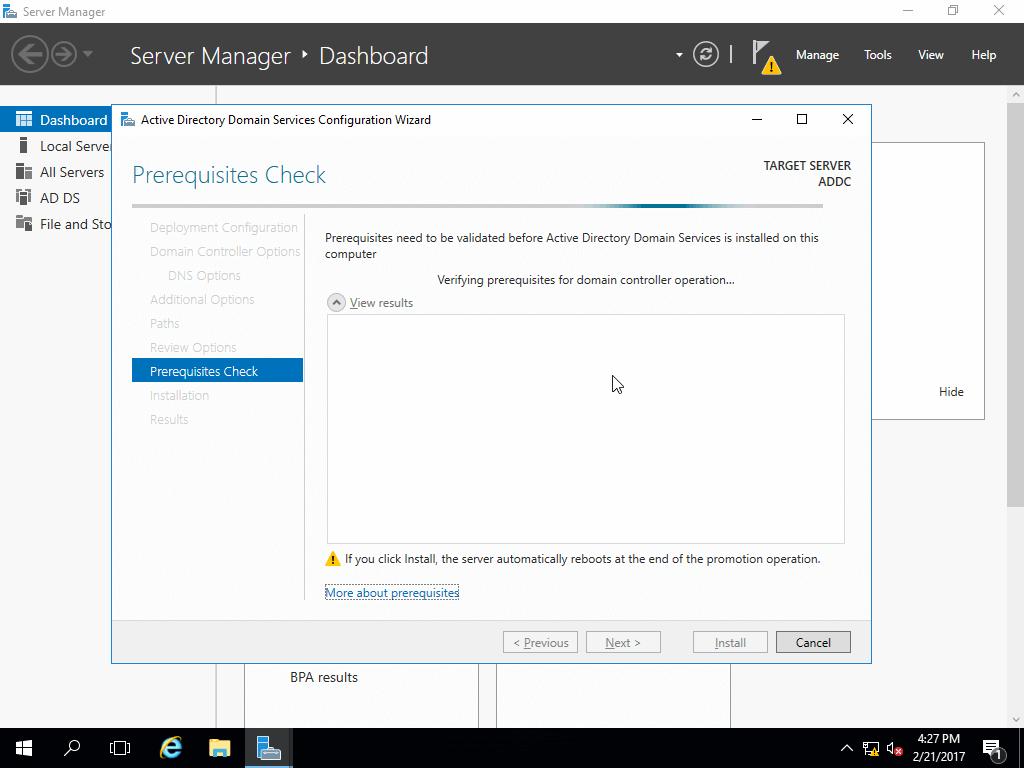Viewport: 1024px width, 768px height.
Task: Click BPA results in the dashboard tile
Action: 324,677
